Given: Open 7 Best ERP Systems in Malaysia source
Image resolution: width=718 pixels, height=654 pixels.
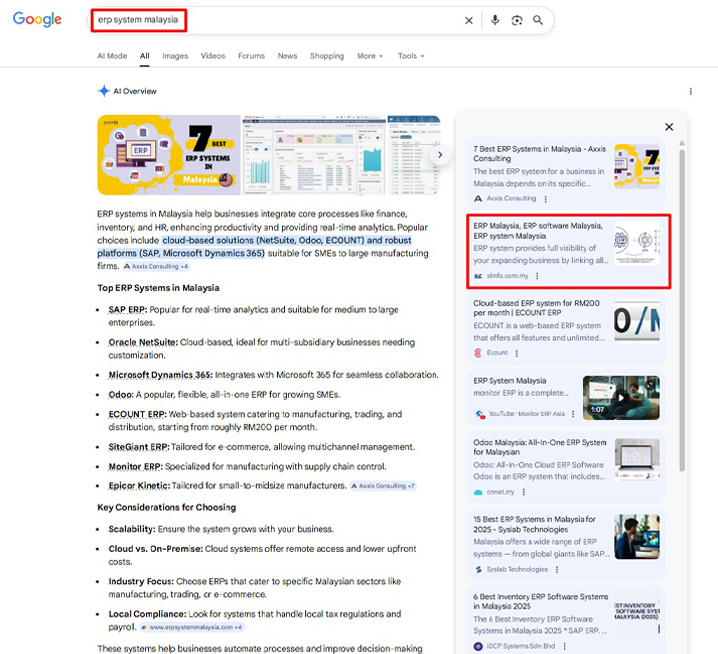Looking at the screenshot, I should (566, 174).
